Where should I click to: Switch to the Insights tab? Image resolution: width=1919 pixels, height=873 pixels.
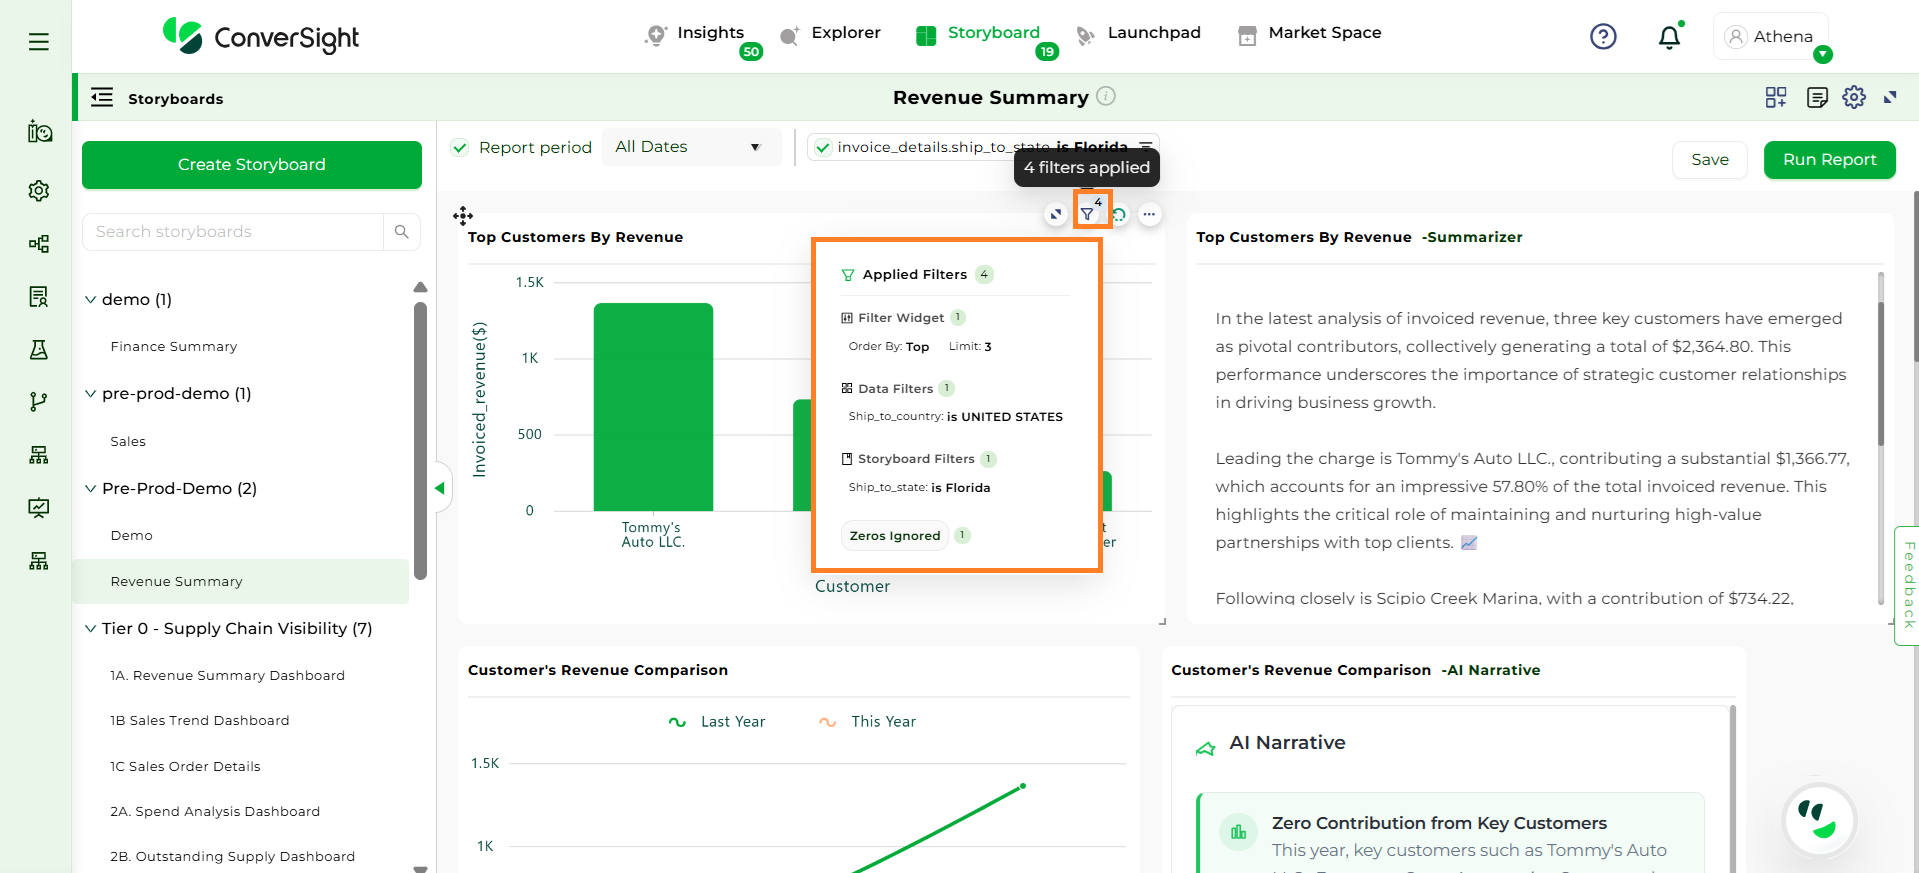[709, 33]
